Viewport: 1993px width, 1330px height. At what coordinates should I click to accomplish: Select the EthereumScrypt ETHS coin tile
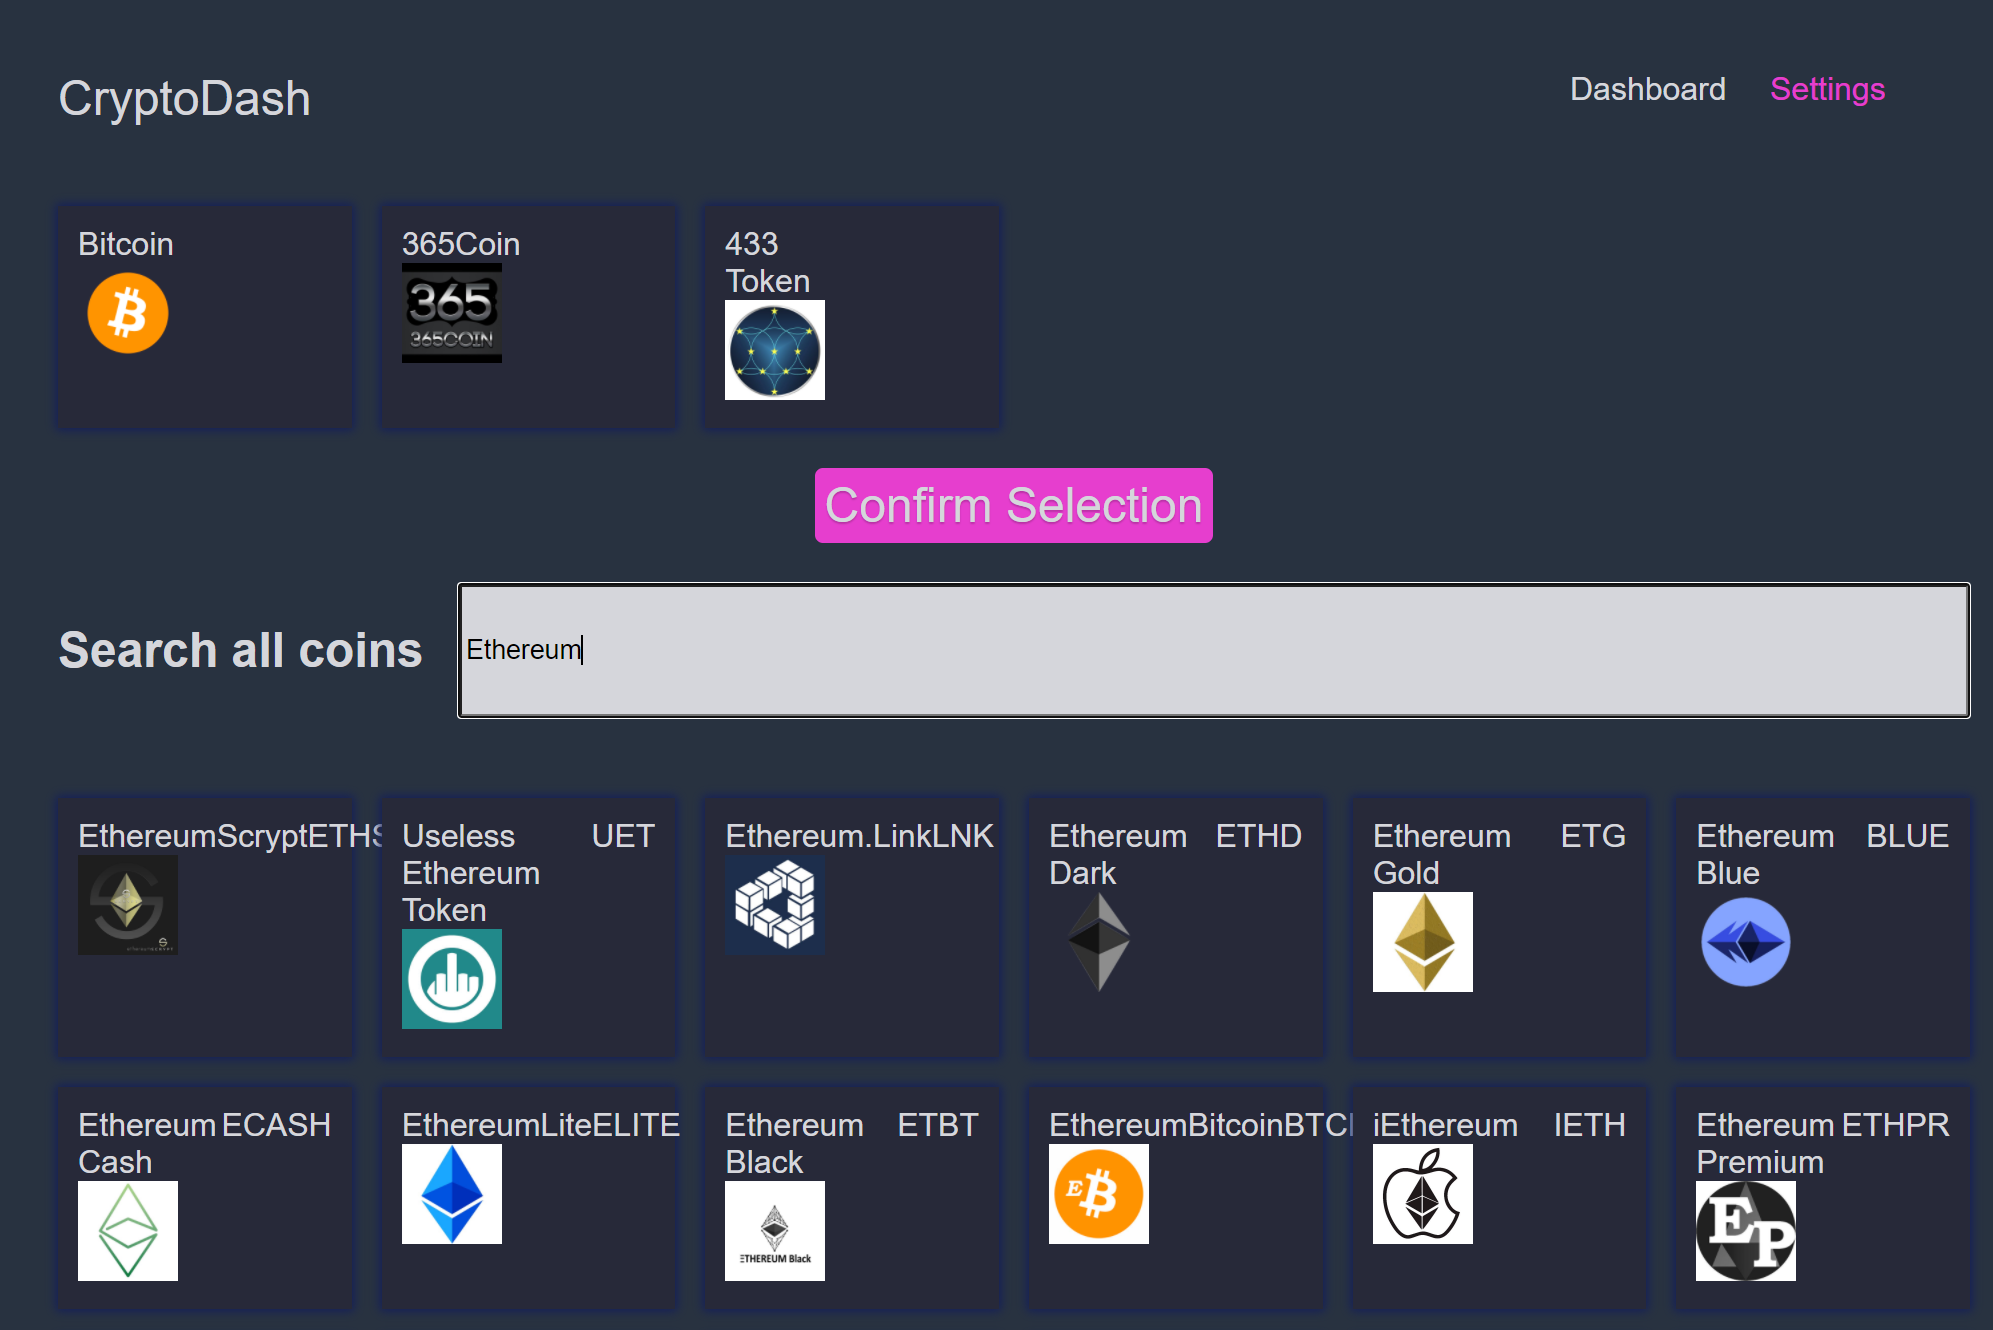coord(205,926)
